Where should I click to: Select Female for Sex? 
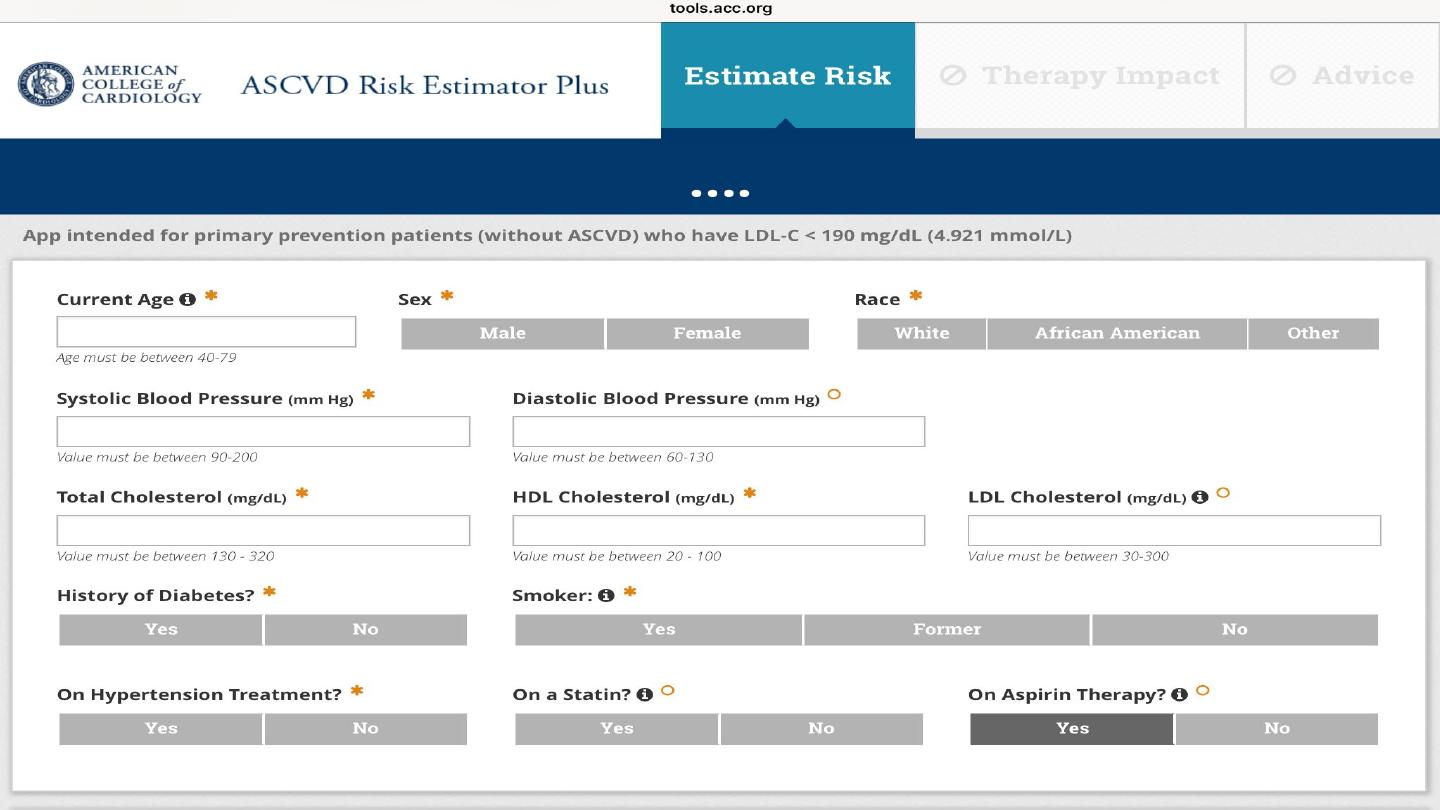[x=708, y=334]
